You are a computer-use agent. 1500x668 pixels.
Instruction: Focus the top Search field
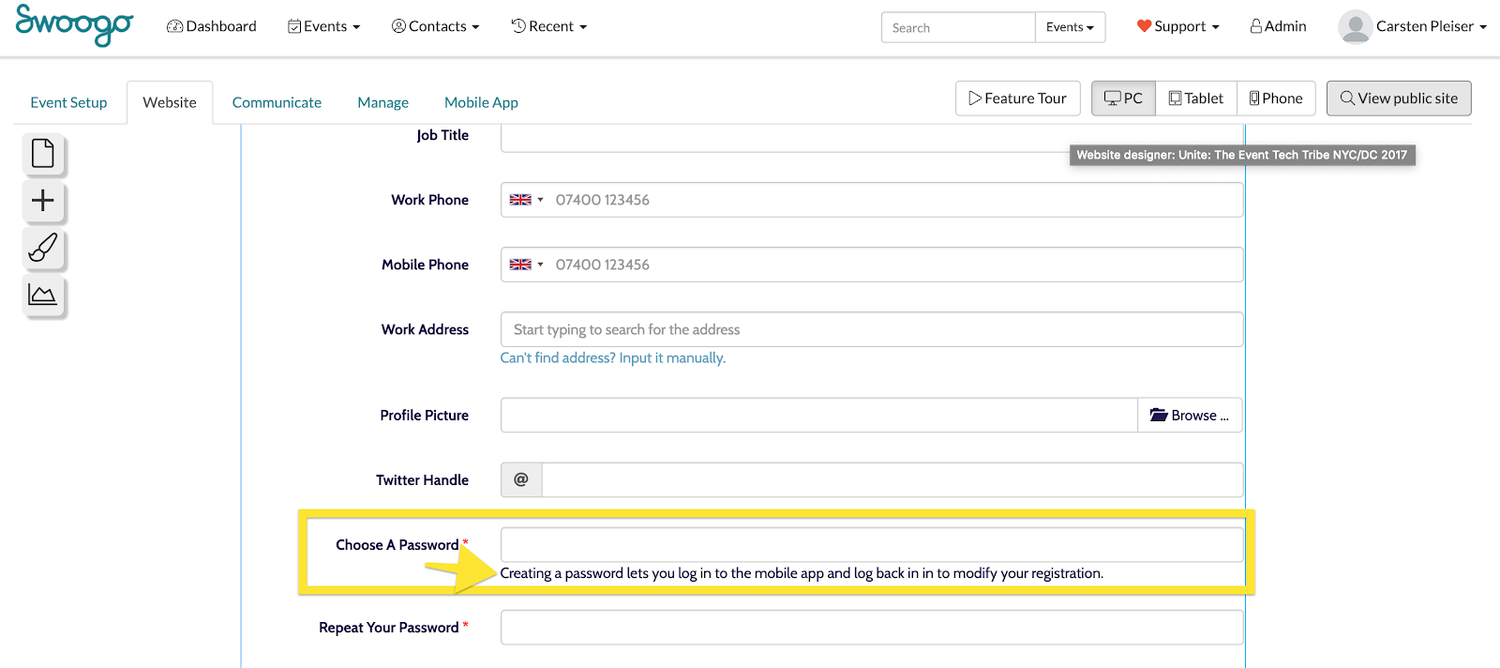(958, 27)
